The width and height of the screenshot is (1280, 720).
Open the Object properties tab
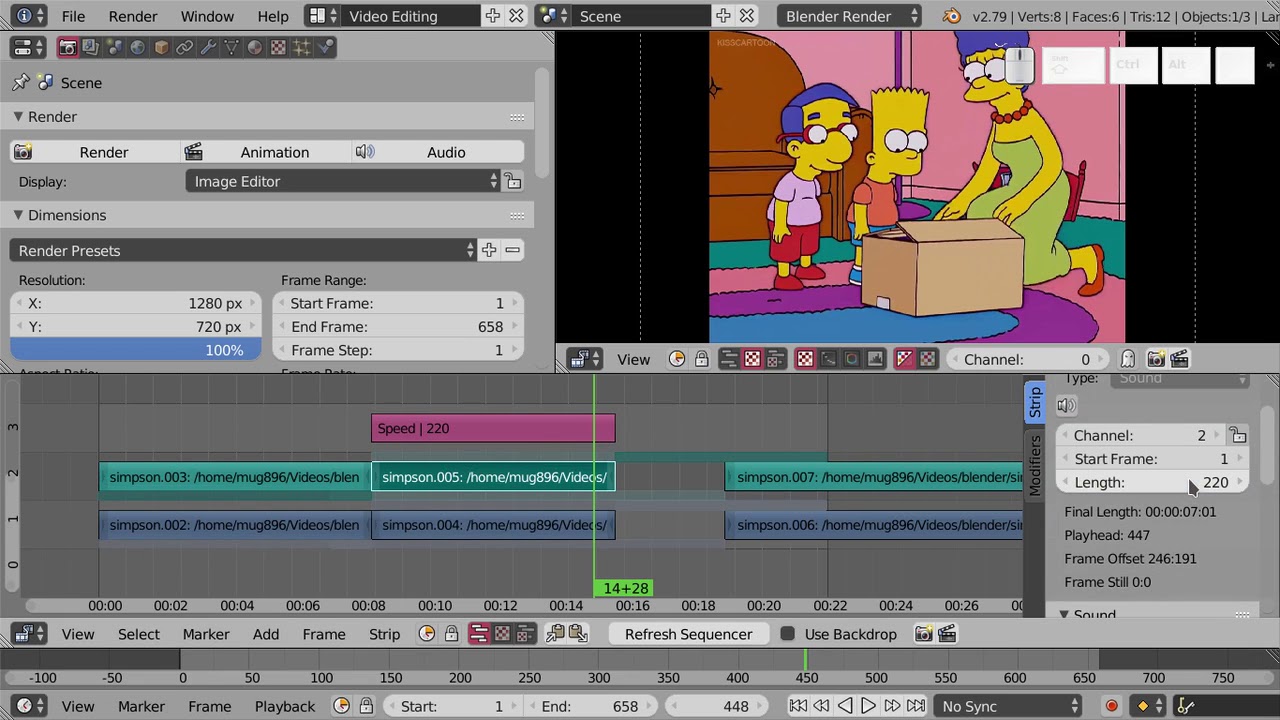161,47
